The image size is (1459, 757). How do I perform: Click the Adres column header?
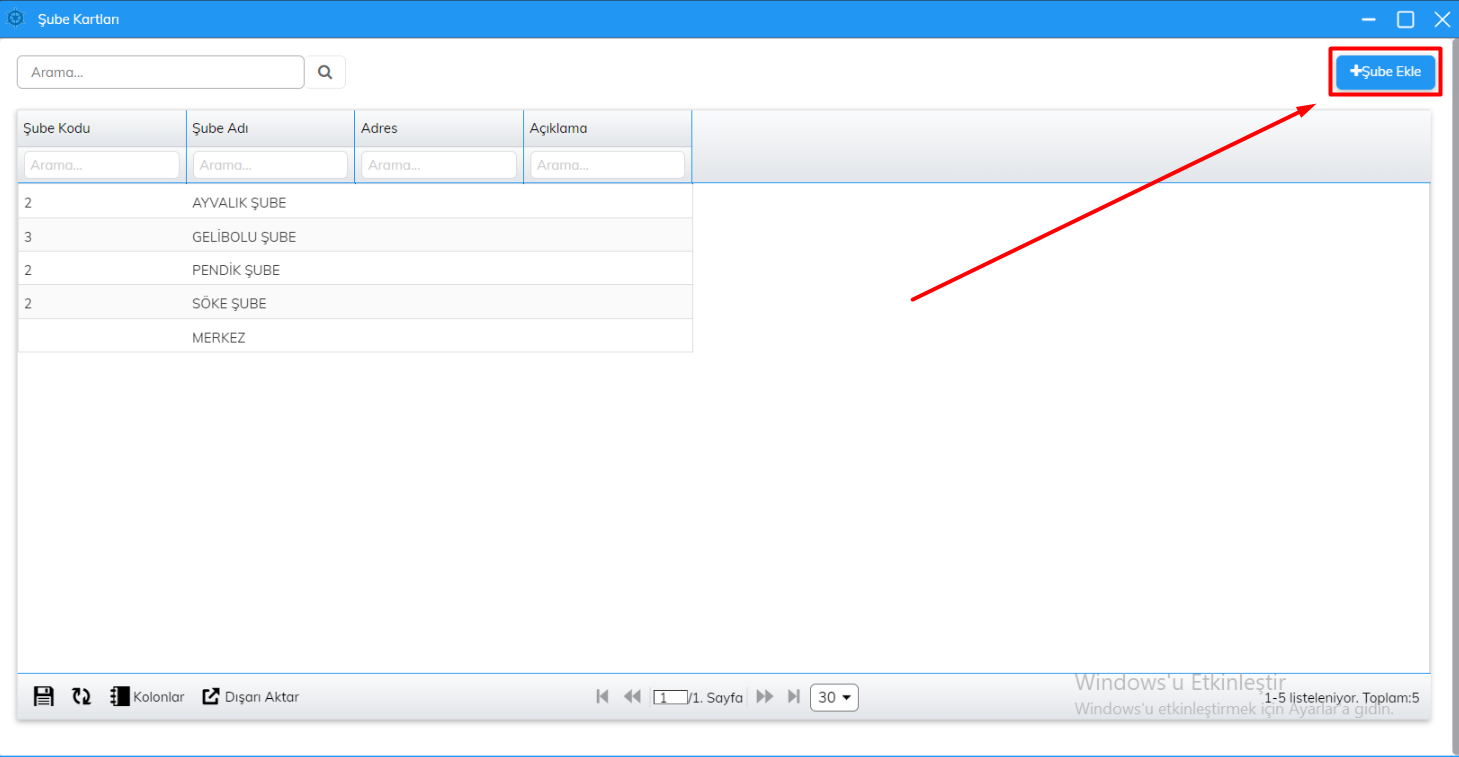click(x=379, y=128)
